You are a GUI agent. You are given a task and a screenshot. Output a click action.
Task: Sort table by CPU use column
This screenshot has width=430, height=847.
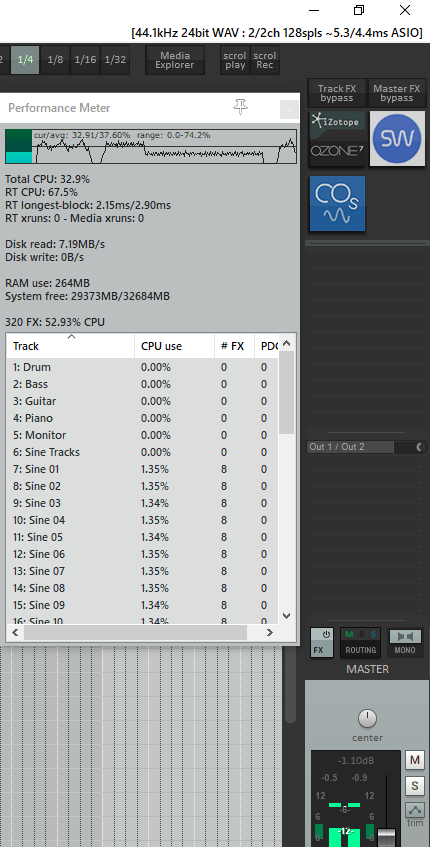174,346
